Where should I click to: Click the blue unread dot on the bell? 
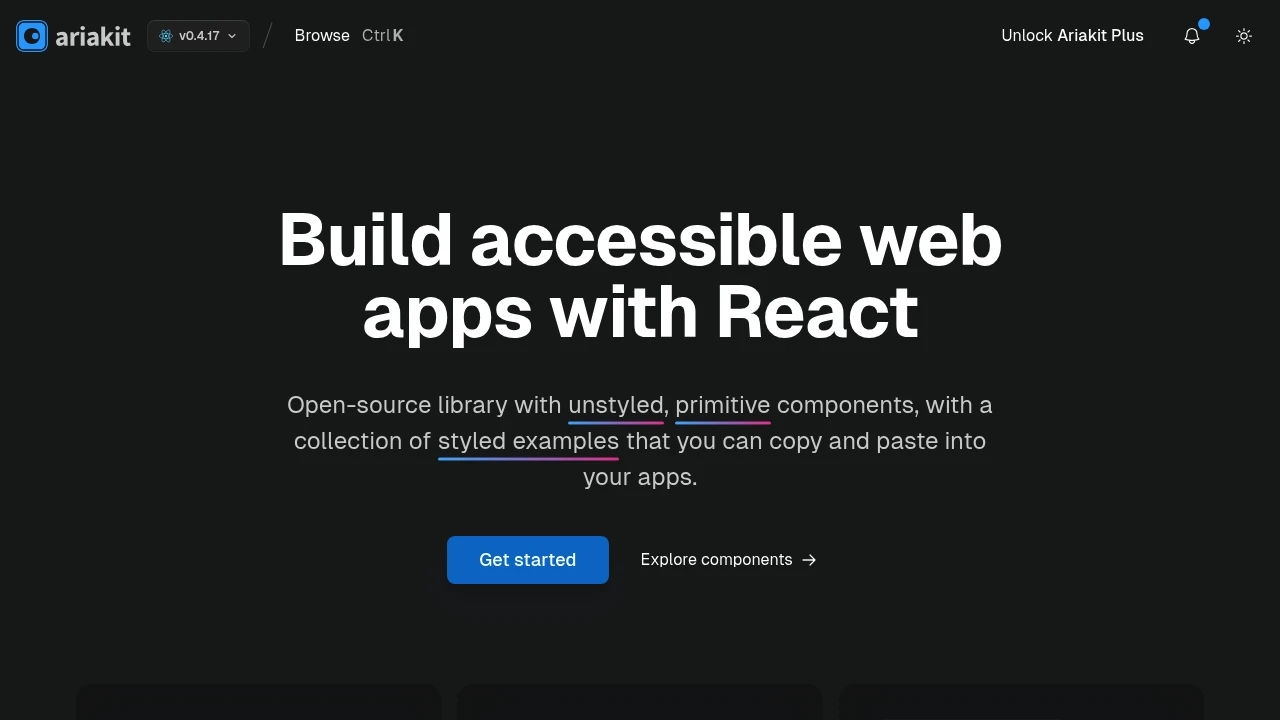point(1204,24)
